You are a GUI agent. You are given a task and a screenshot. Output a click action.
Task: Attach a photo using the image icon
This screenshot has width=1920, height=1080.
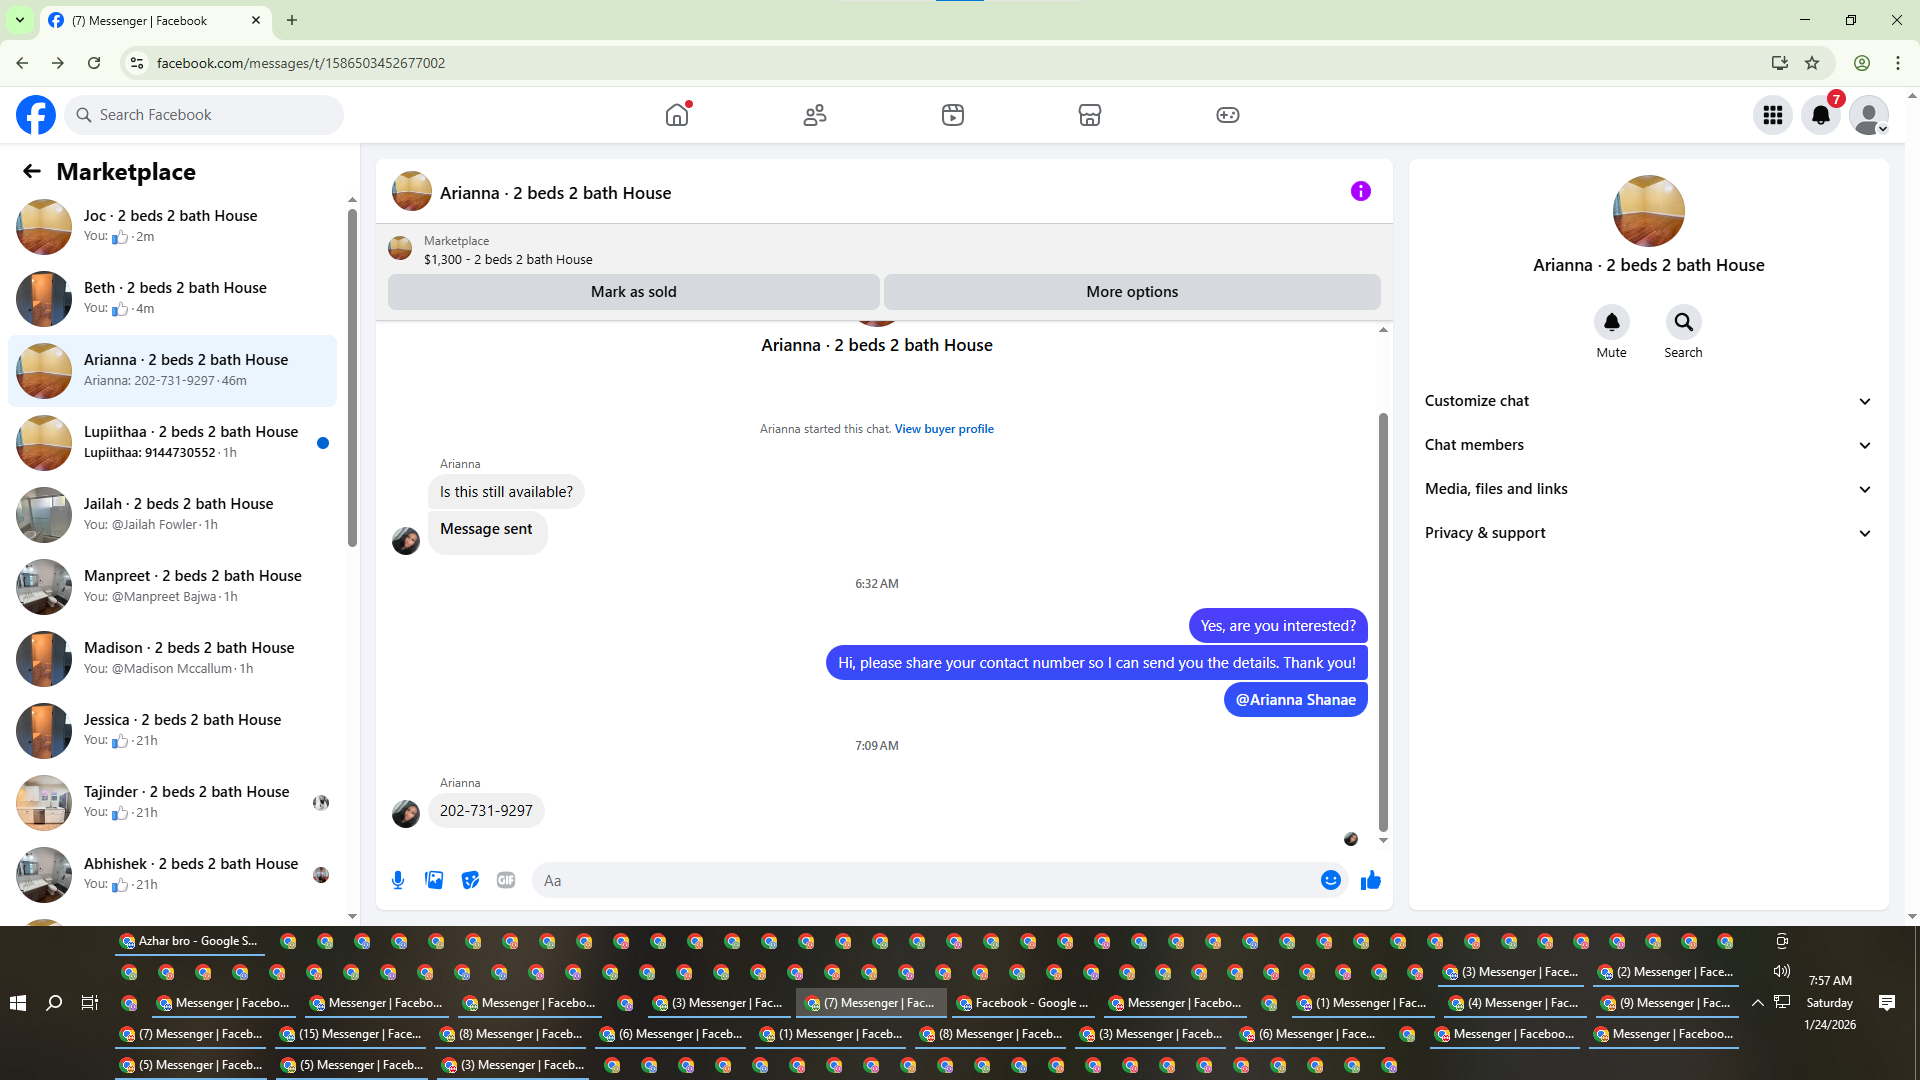(434, 880)
